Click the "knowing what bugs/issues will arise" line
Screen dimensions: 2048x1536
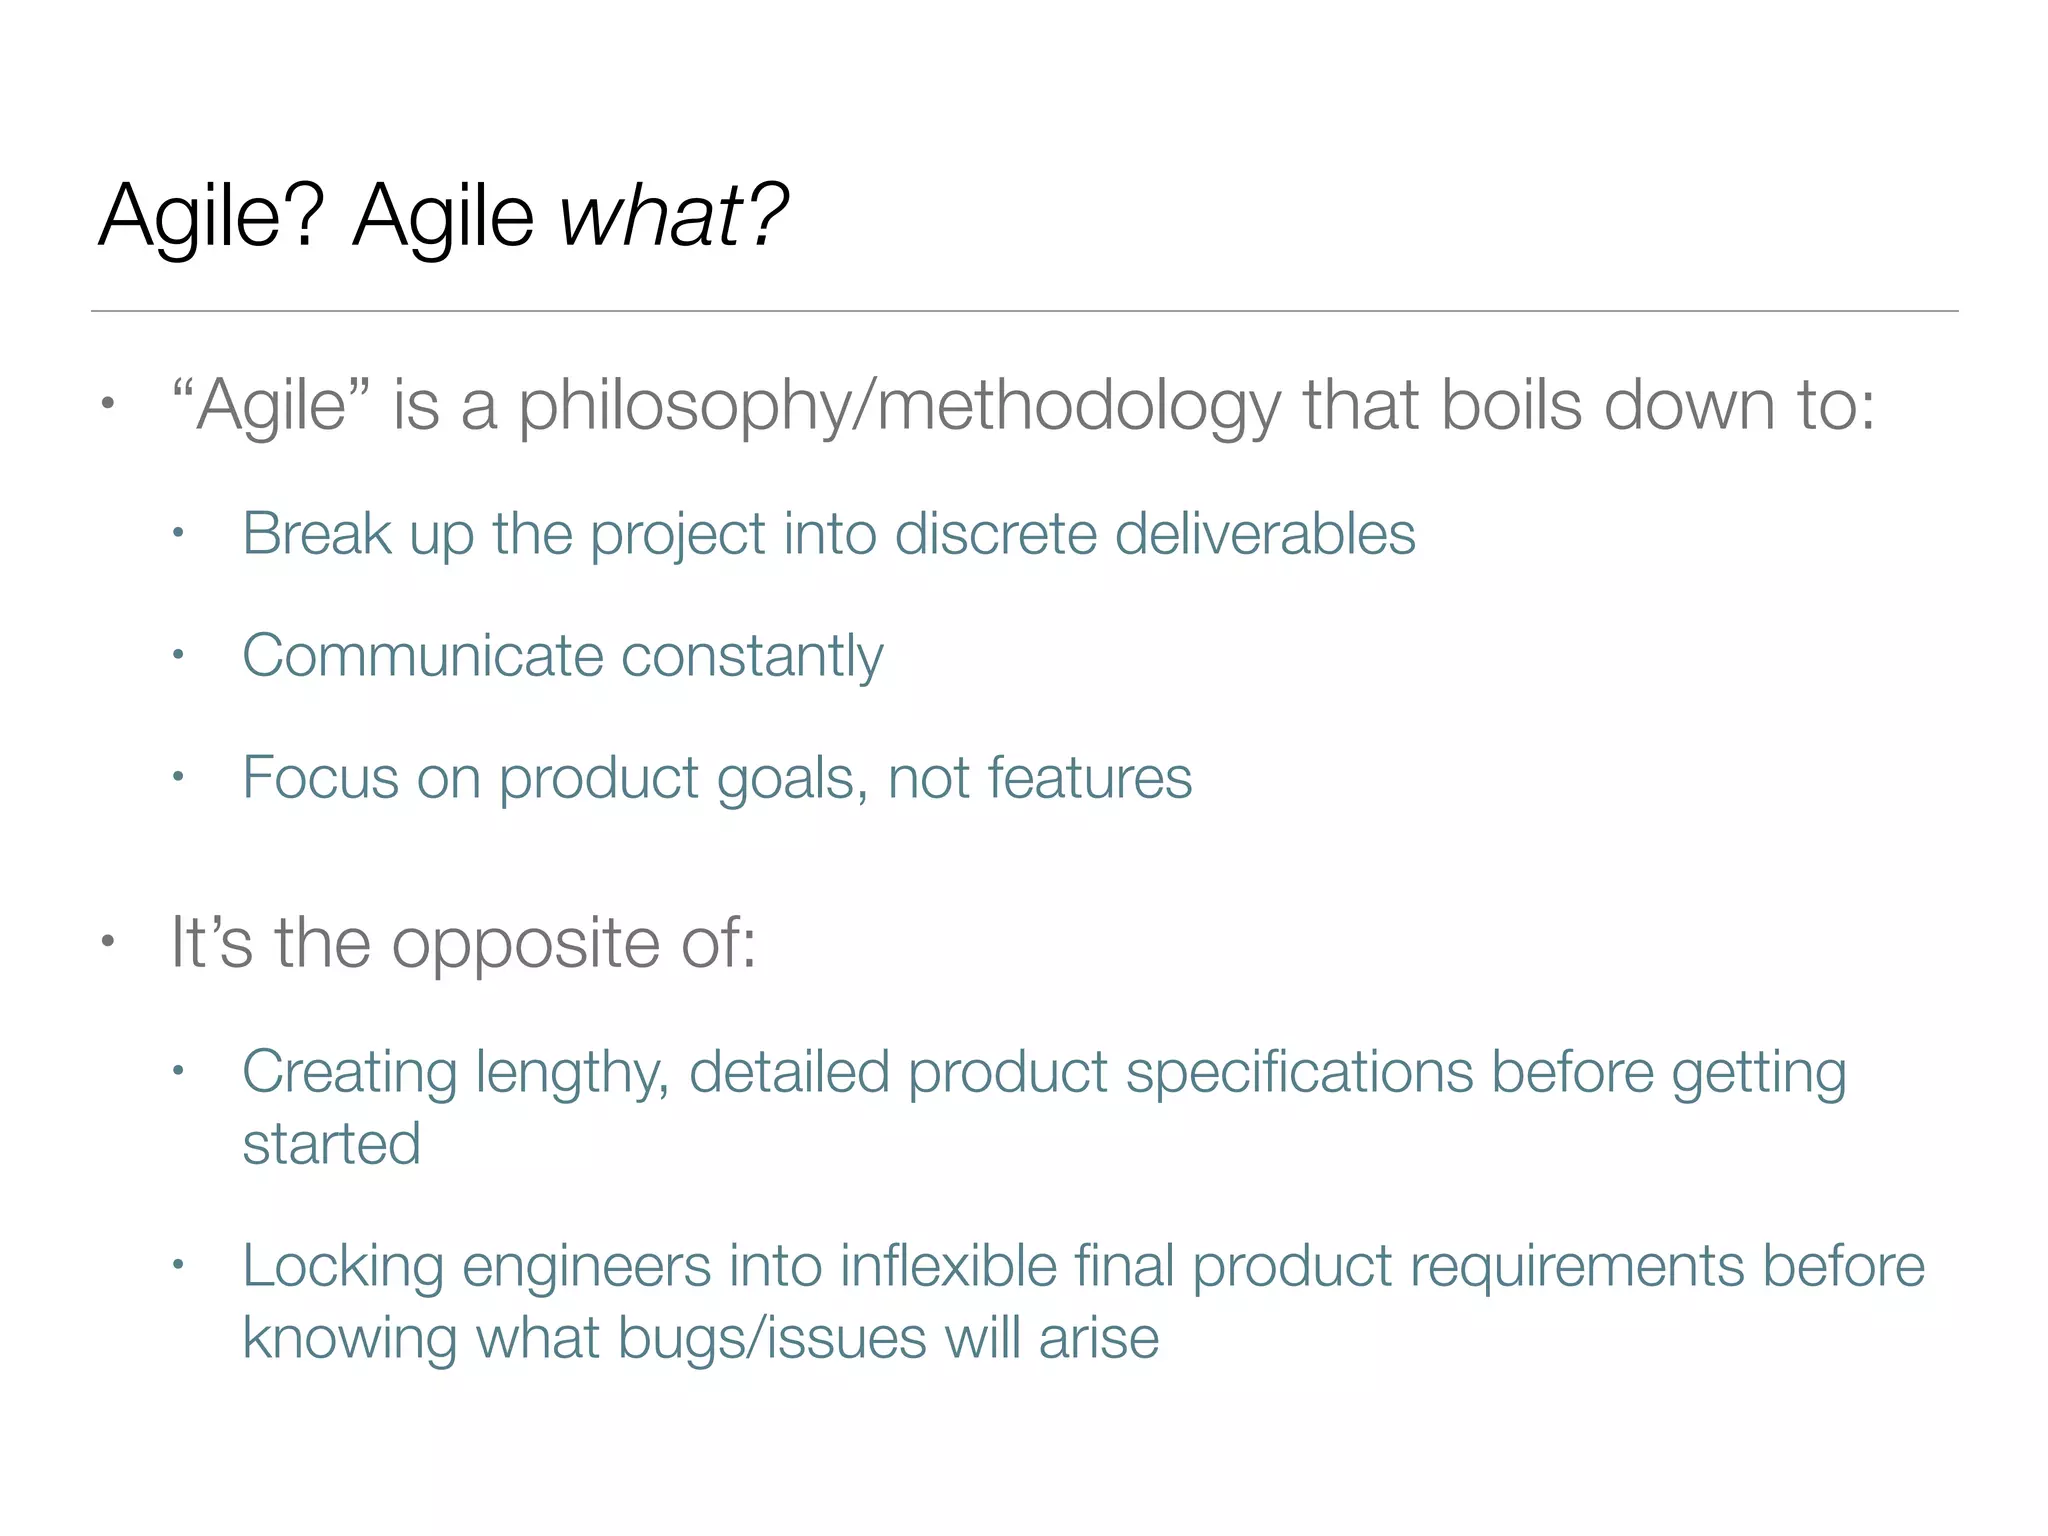coord(700,1339)
